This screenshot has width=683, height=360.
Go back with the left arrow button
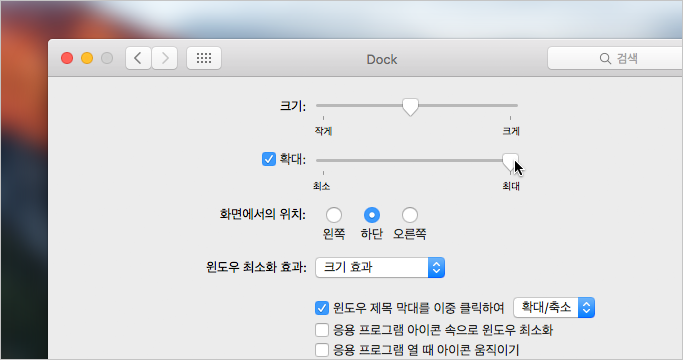[x=139, y=58]
